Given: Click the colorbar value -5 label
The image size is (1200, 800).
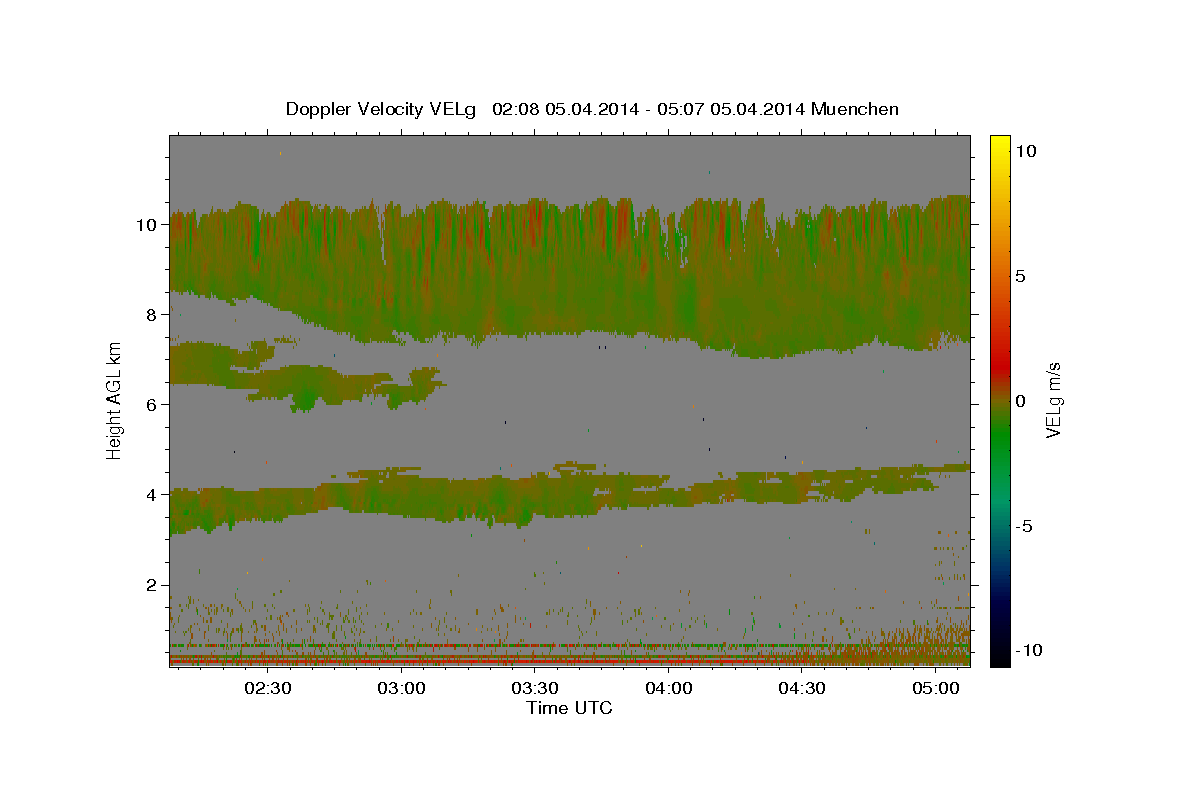Looking at the screenshot, I should coord(1025,526).
